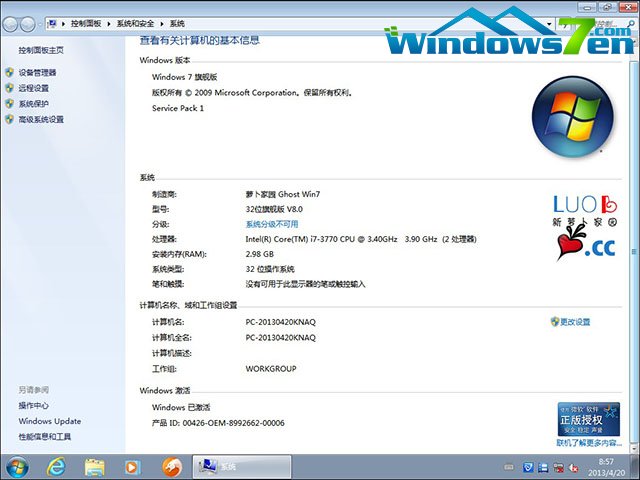
Task: Expand the arrow after 系统和安全 in breadcrumb
Action: click(162, 24)
